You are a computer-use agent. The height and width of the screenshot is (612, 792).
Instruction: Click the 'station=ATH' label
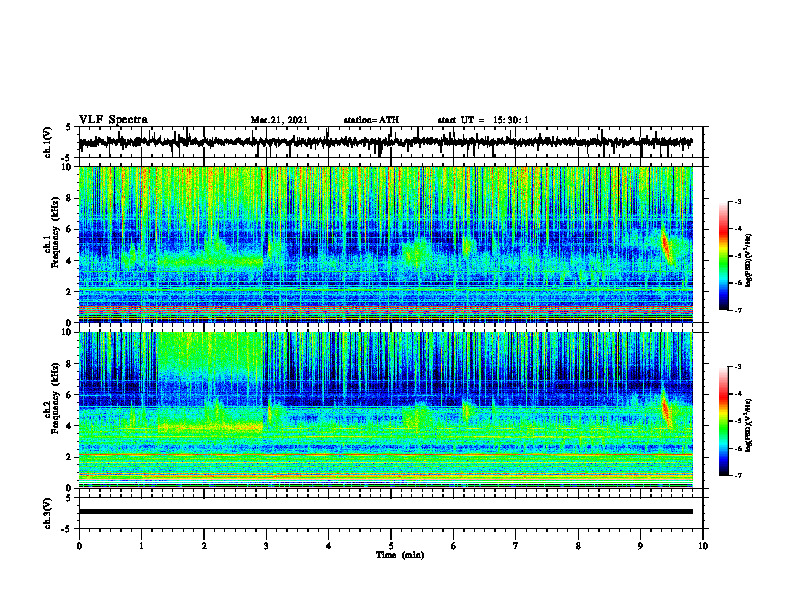(371, 120)
